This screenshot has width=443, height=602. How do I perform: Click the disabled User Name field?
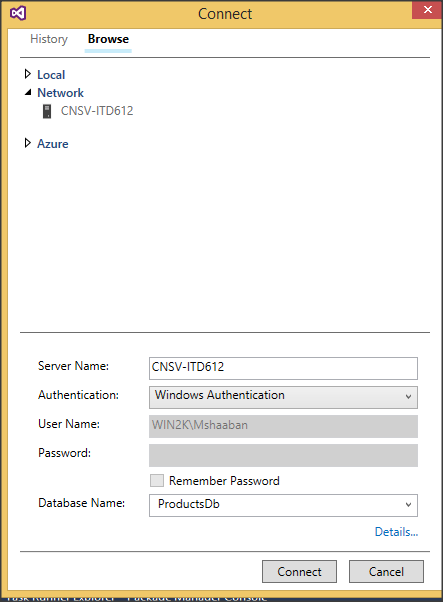[283, 426]
